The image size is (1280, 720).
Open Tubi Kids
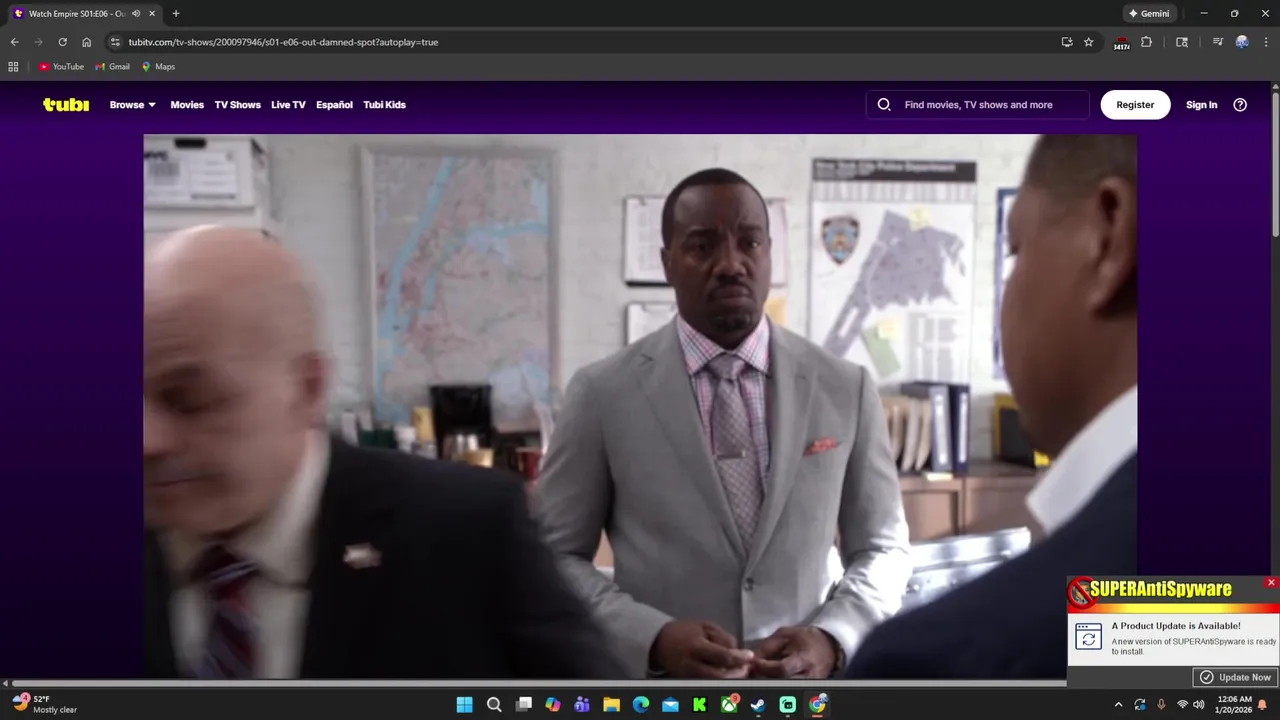(x=384, y=105)
